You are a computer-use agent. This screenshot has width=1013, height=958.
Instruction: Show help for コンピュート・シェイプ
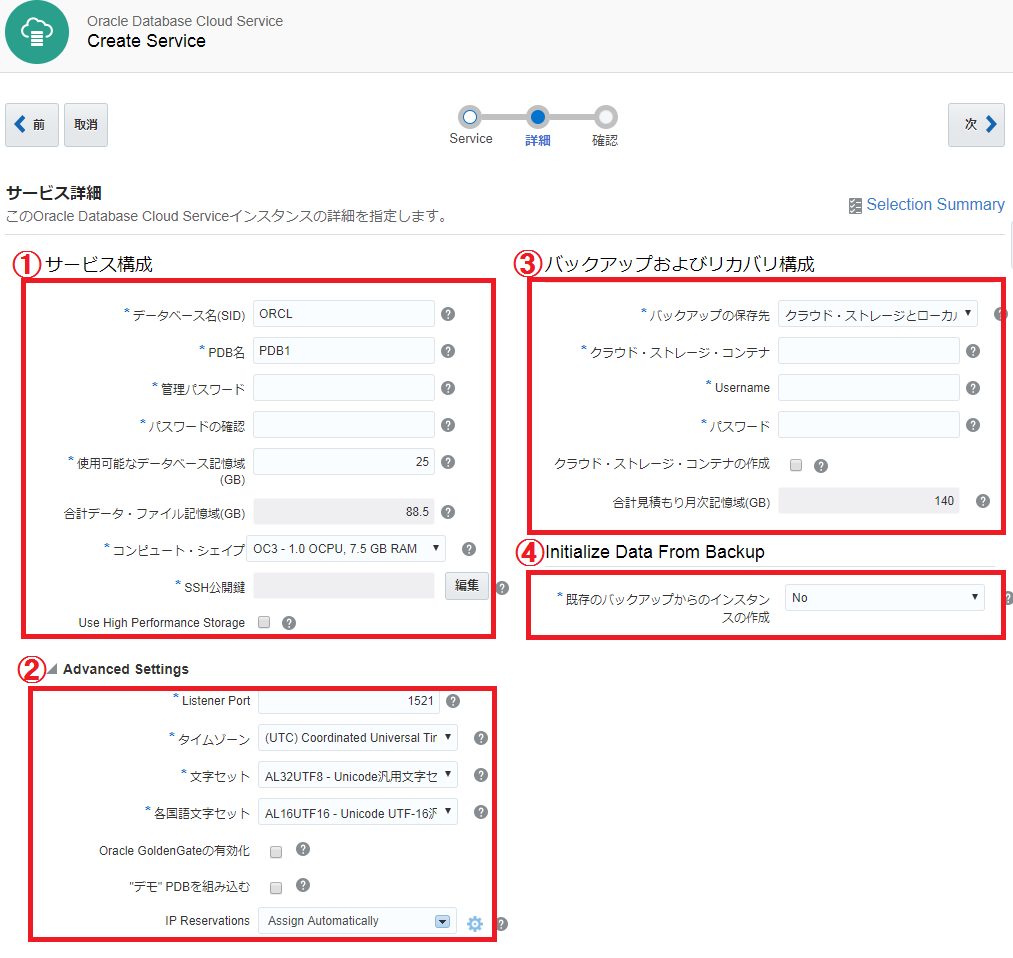pos(469,549)
